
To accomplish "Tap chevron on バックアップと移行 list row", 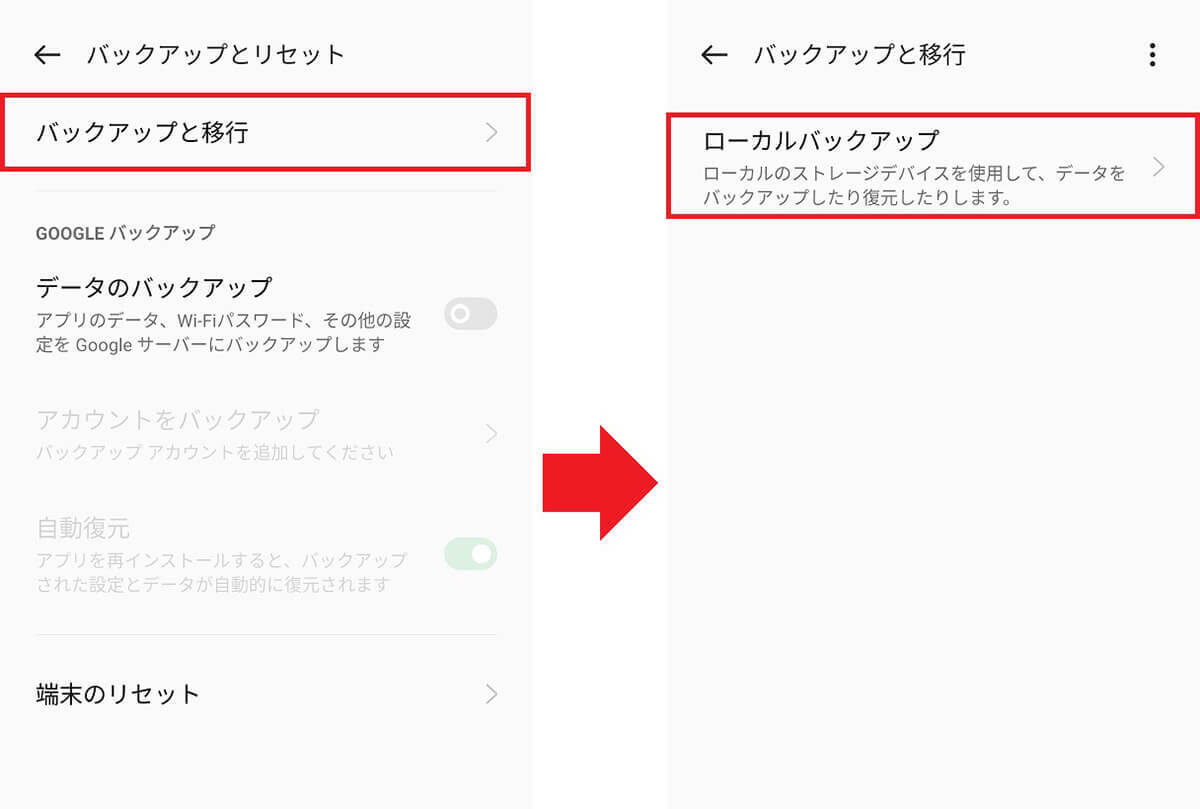I will tap(491, 132).
